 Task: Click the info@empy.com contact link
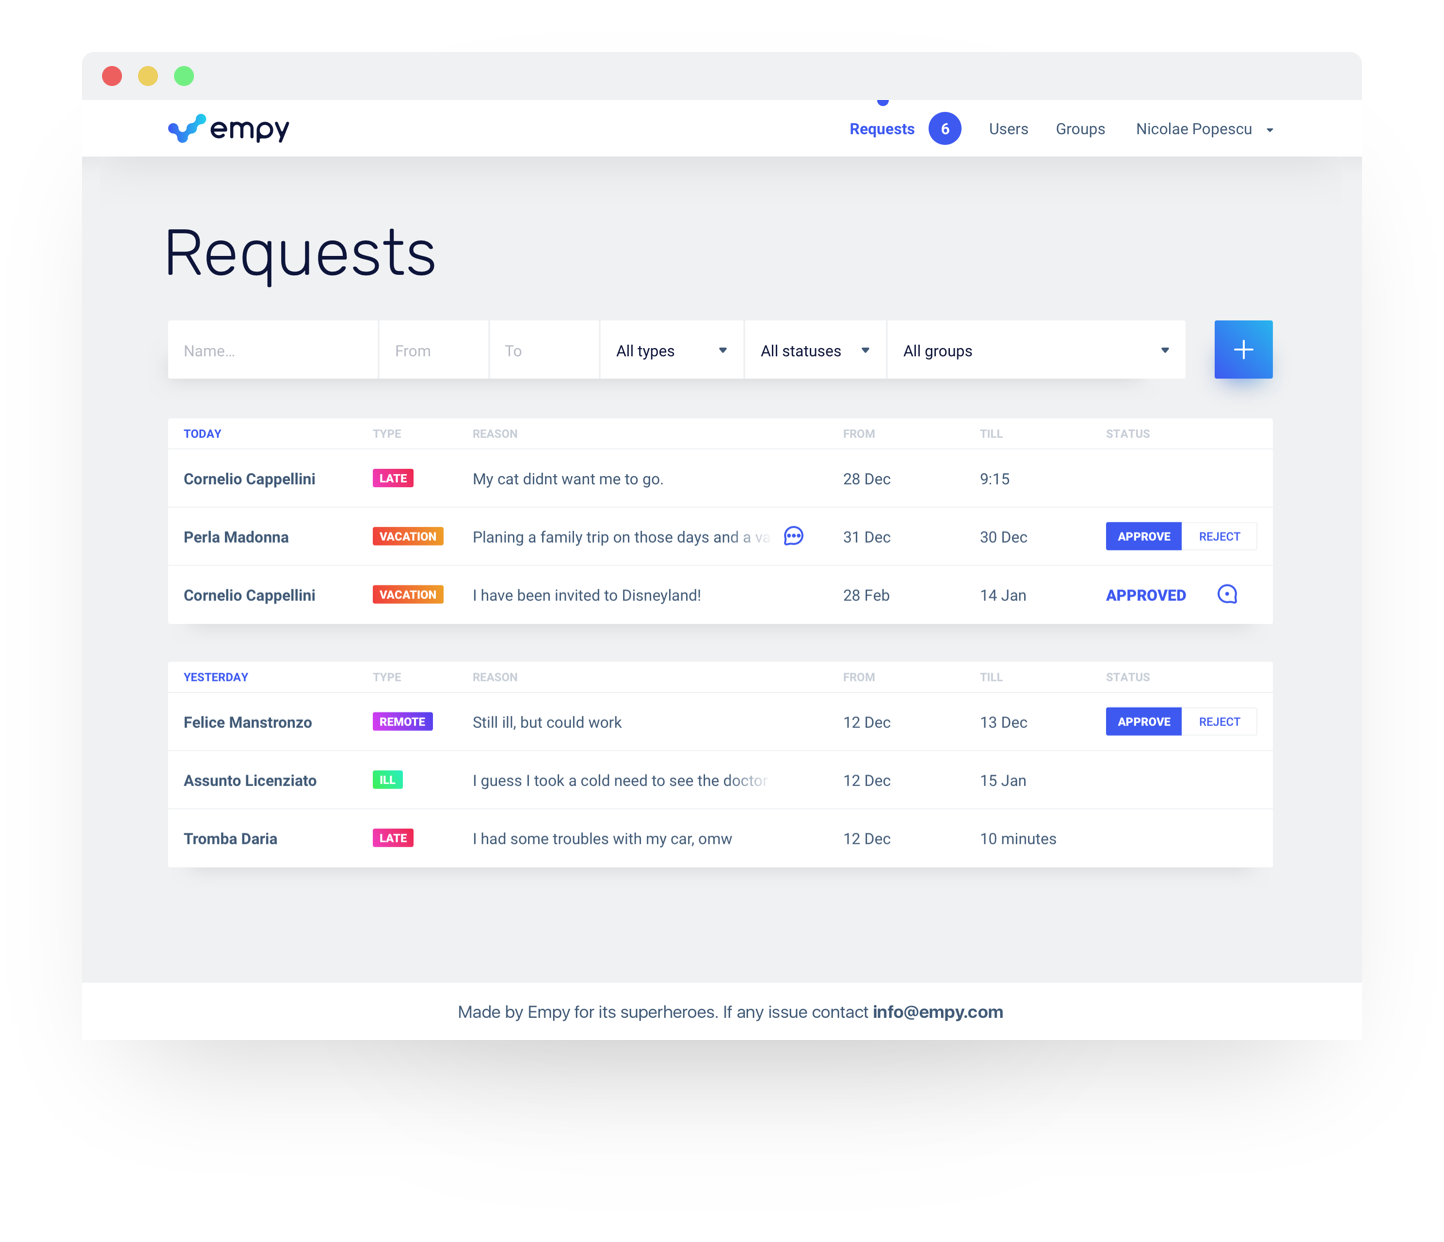937,1012
